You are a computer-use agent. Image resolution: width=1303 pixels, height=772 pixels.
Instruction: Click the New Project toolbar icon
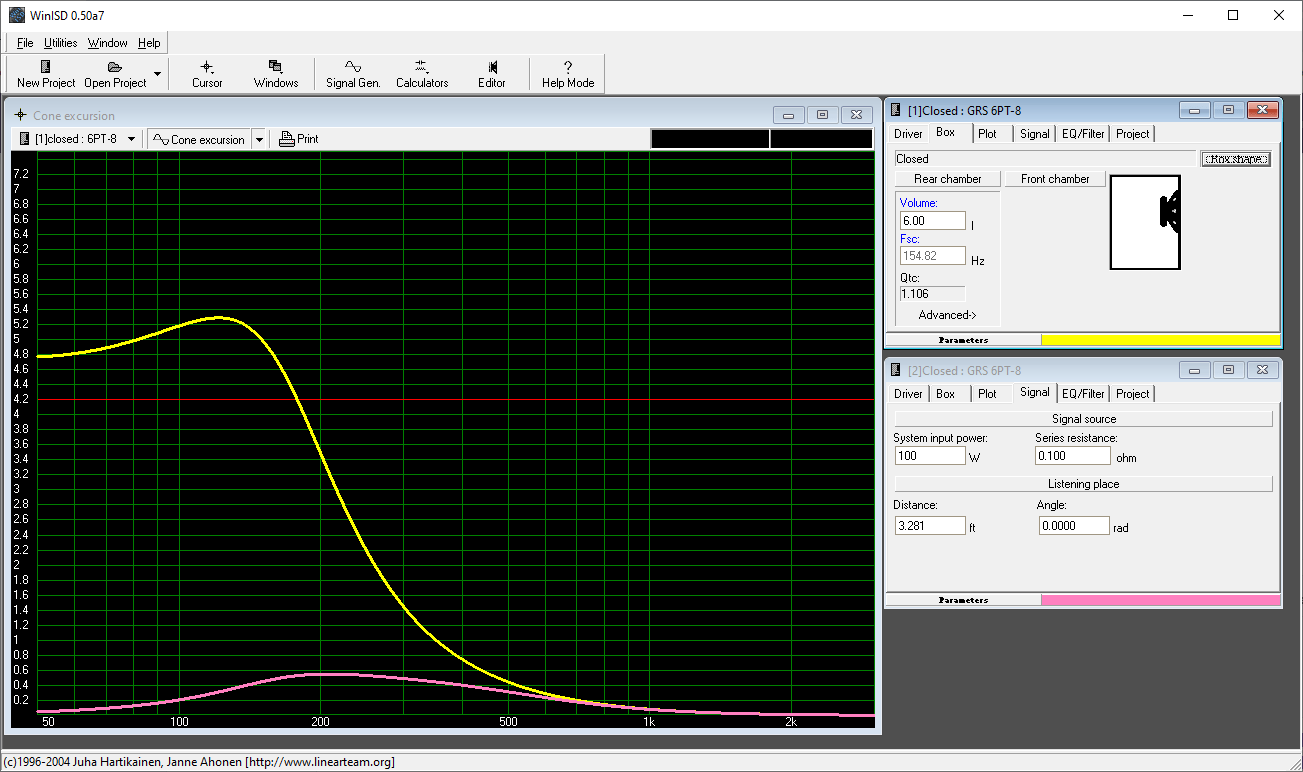click(46, 74)
